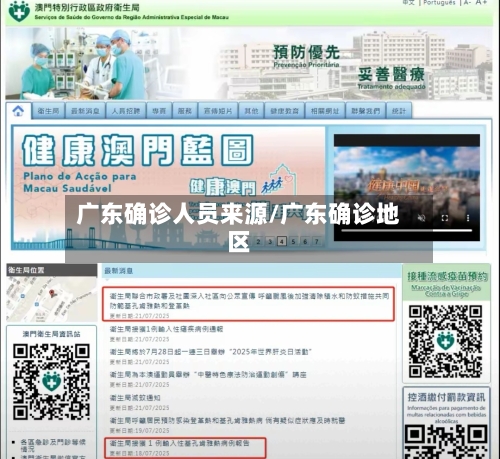Open the 統計 navigation tab
The width and height of the screenshot is (500, 459).
click(399, 111)
